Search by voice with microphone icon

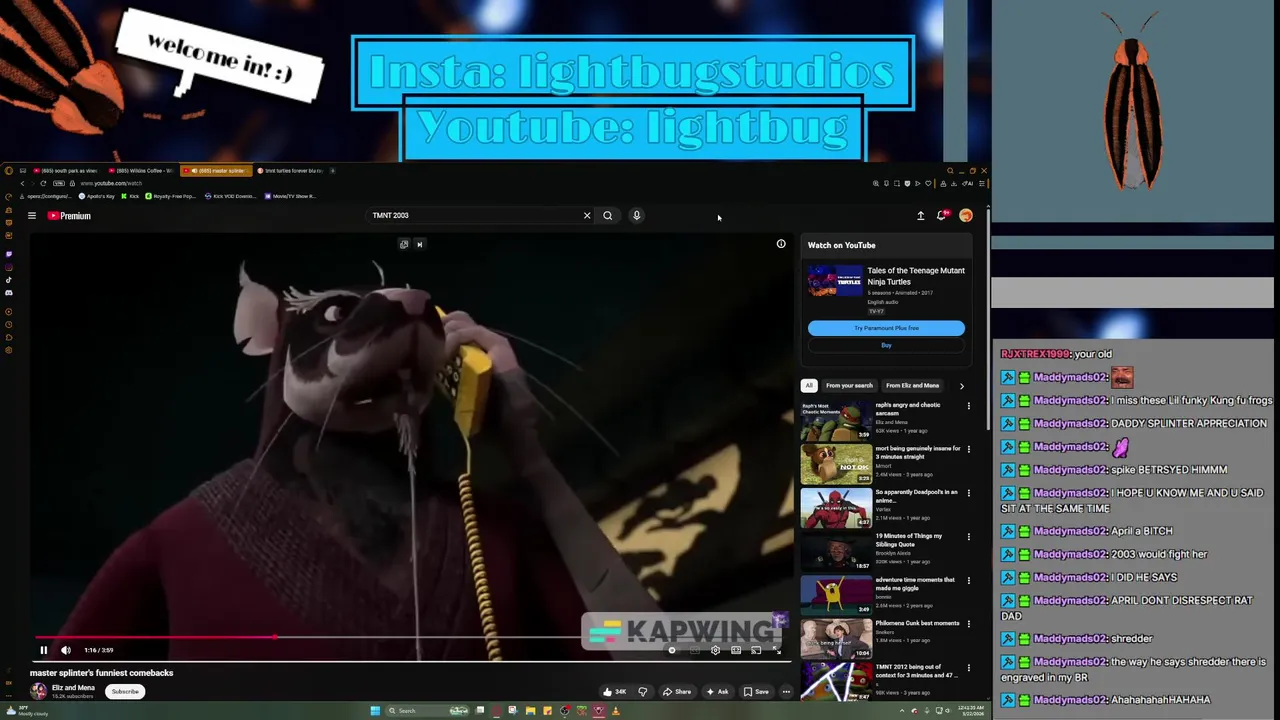(636, 215)
